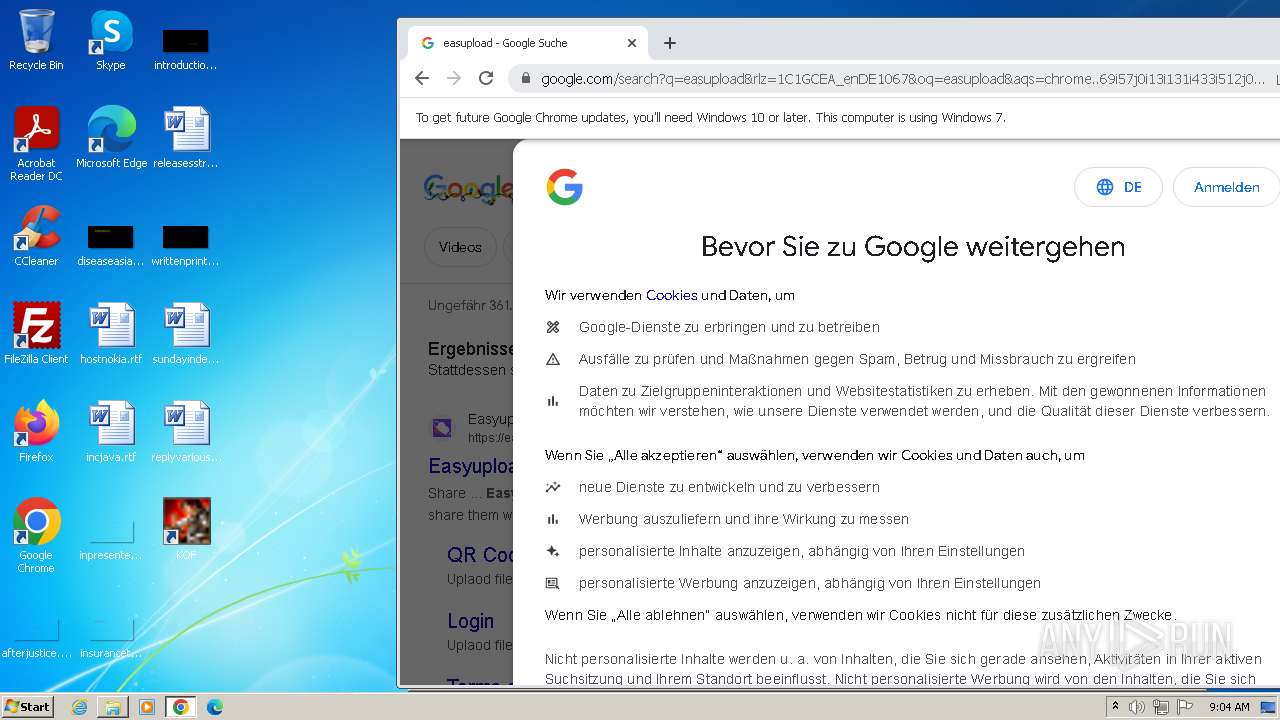Image resolution: width=1280 pixels, height=720 pixels.
Task: Follow the Cookies link in consent dialog
Action: point(671,295)
